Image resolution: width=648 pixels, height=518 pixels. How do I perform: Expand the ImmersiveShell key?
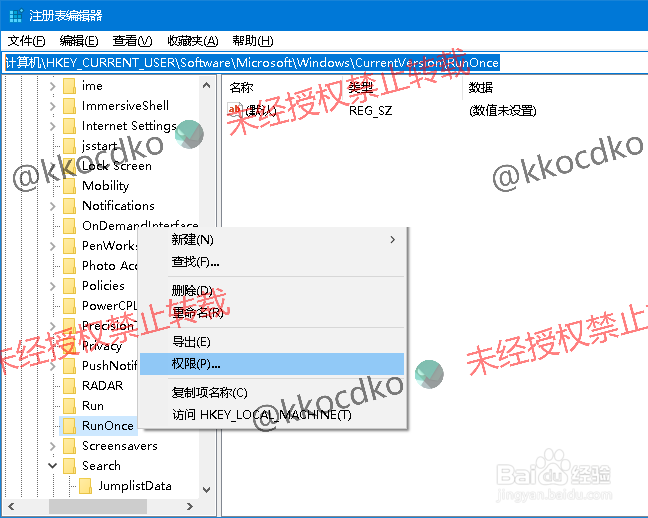tap(52, 106)
